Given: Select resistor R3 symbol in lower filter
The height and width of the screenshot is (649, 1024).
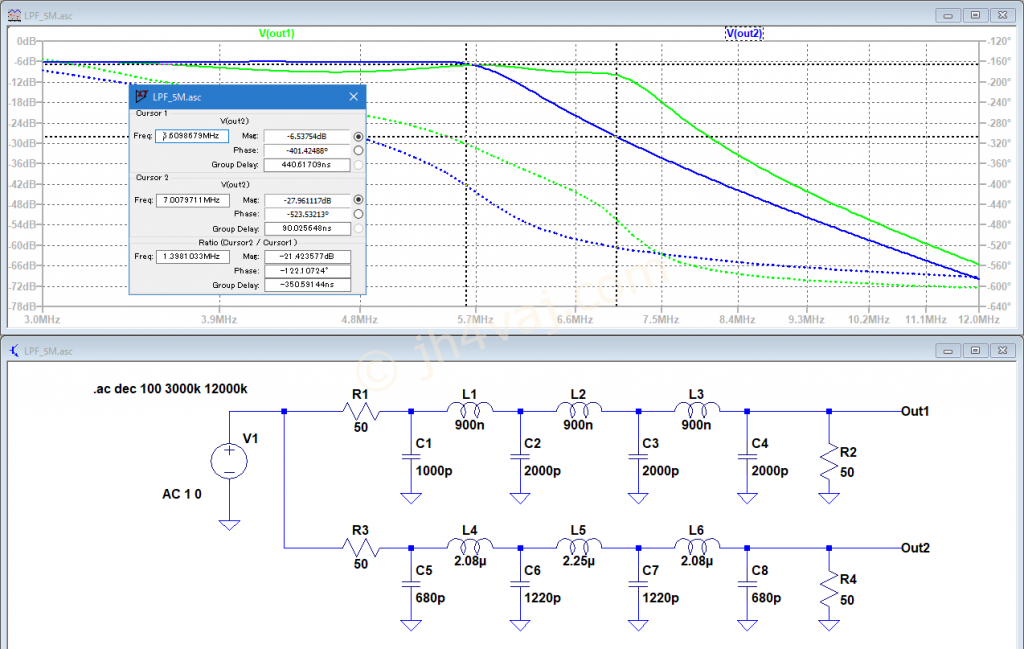Looking at the screenshot, I should tap(361, 548).
